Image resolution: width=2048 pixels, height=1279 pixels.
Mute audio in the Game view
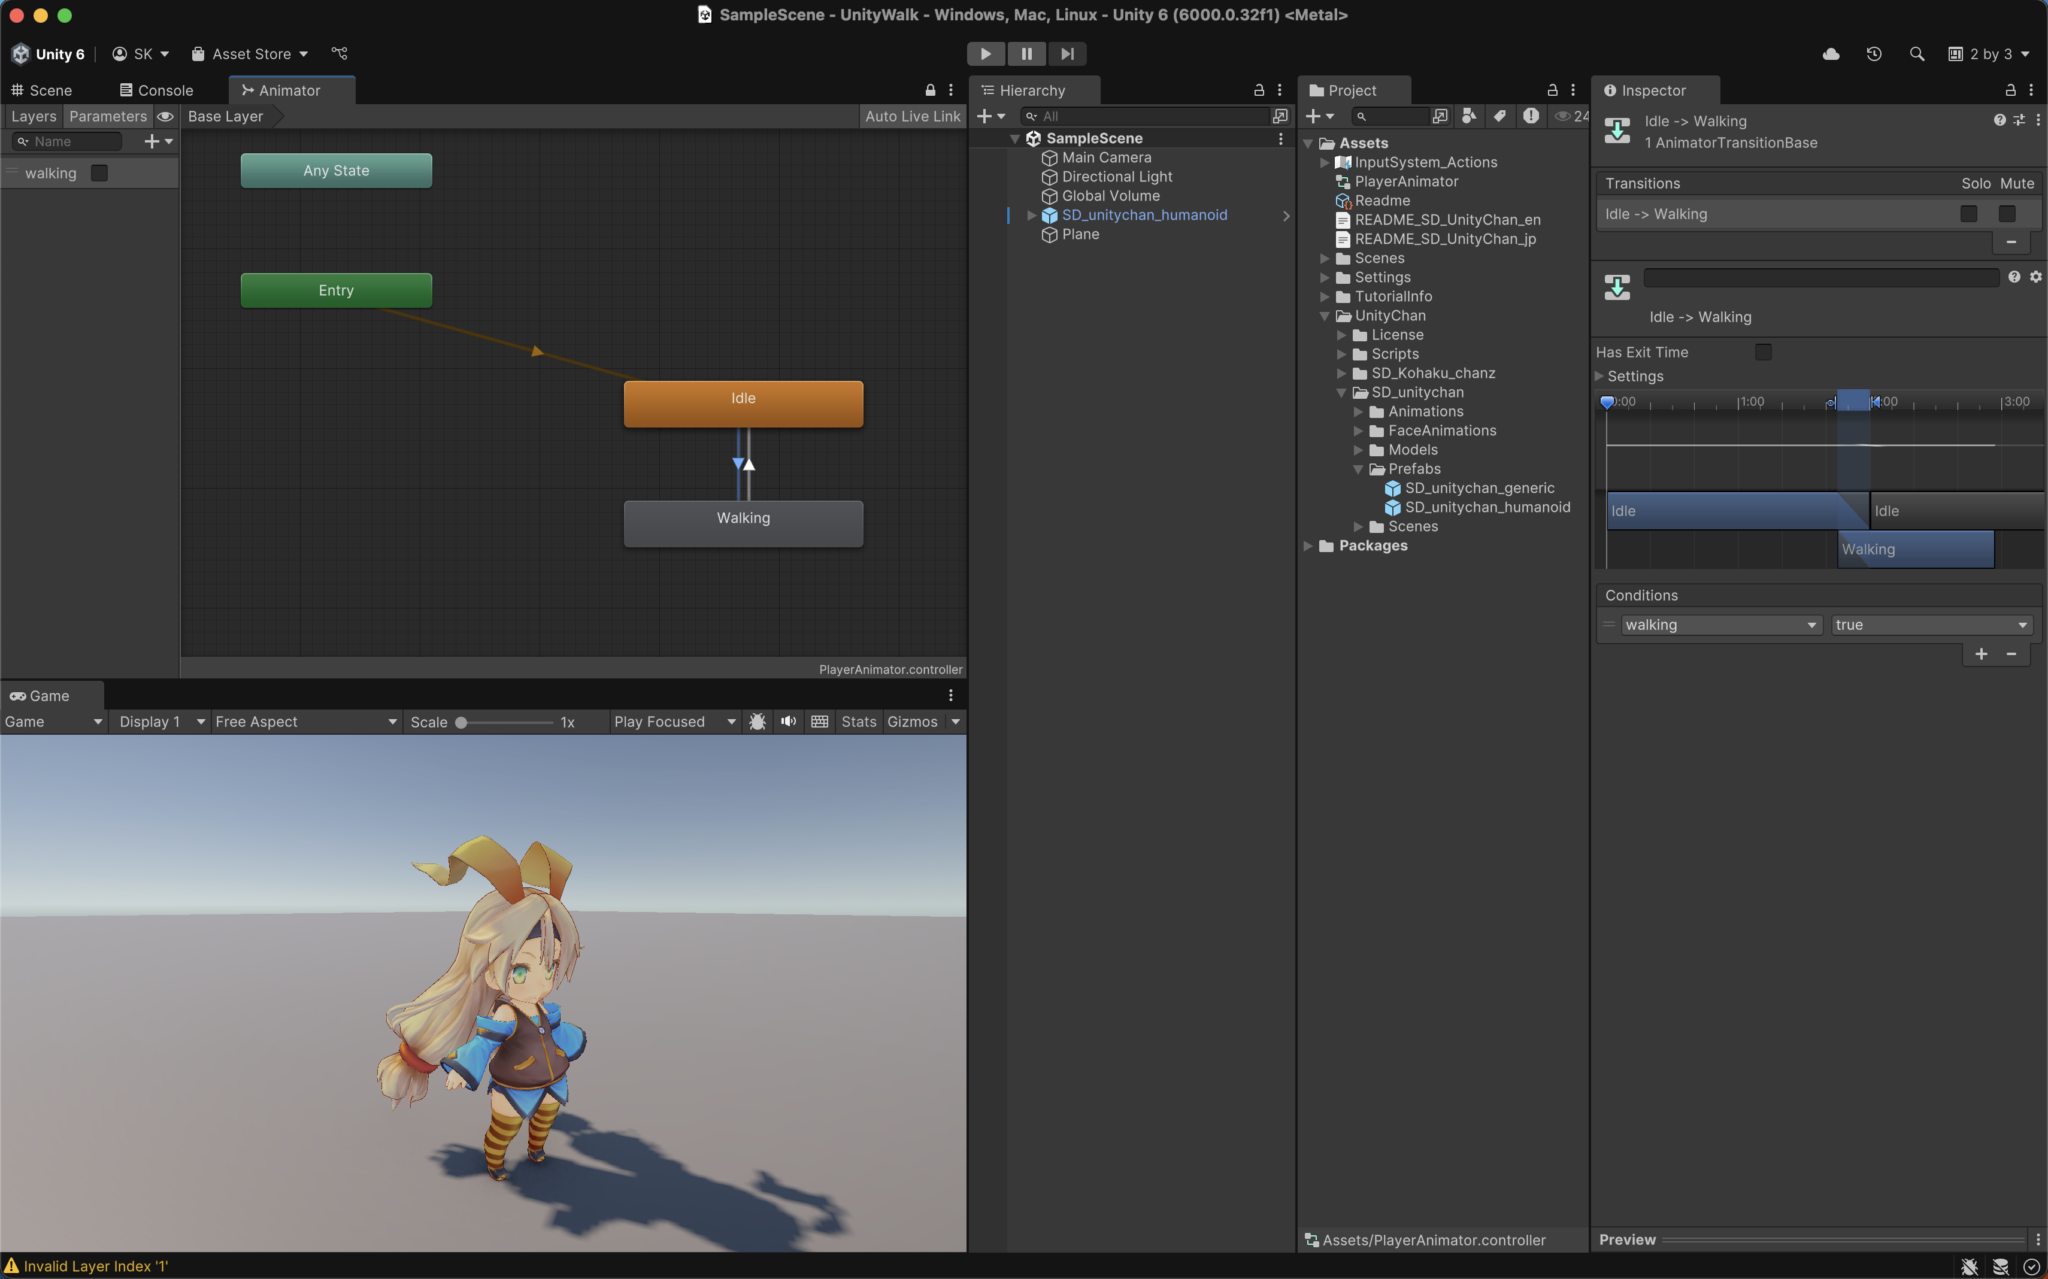click(788, 721)
